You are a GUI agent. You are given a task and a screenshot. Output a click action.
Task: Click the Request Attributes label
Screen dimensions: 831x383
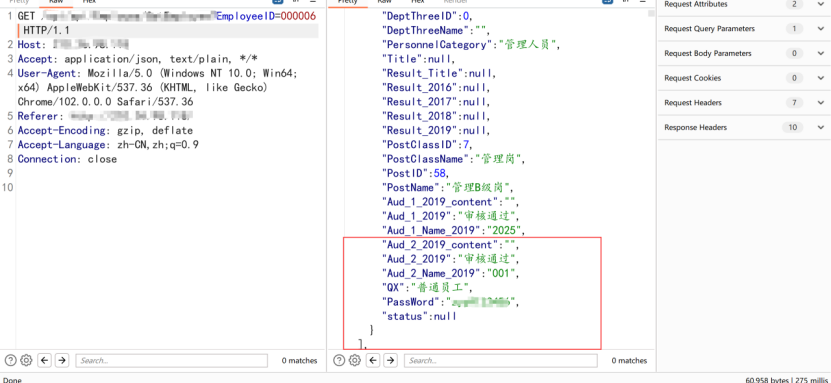(x=695, y=4)
